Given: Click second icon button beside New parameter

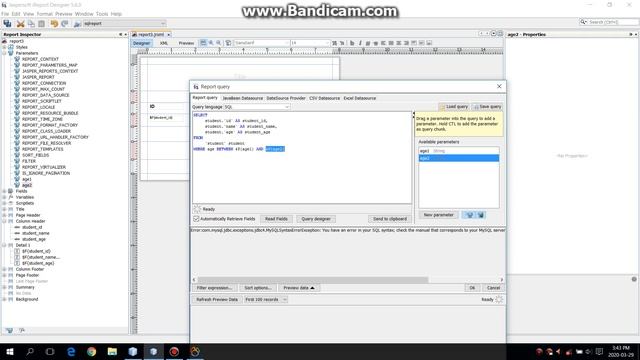Looking at the screenshot, I should click(481, 215).
